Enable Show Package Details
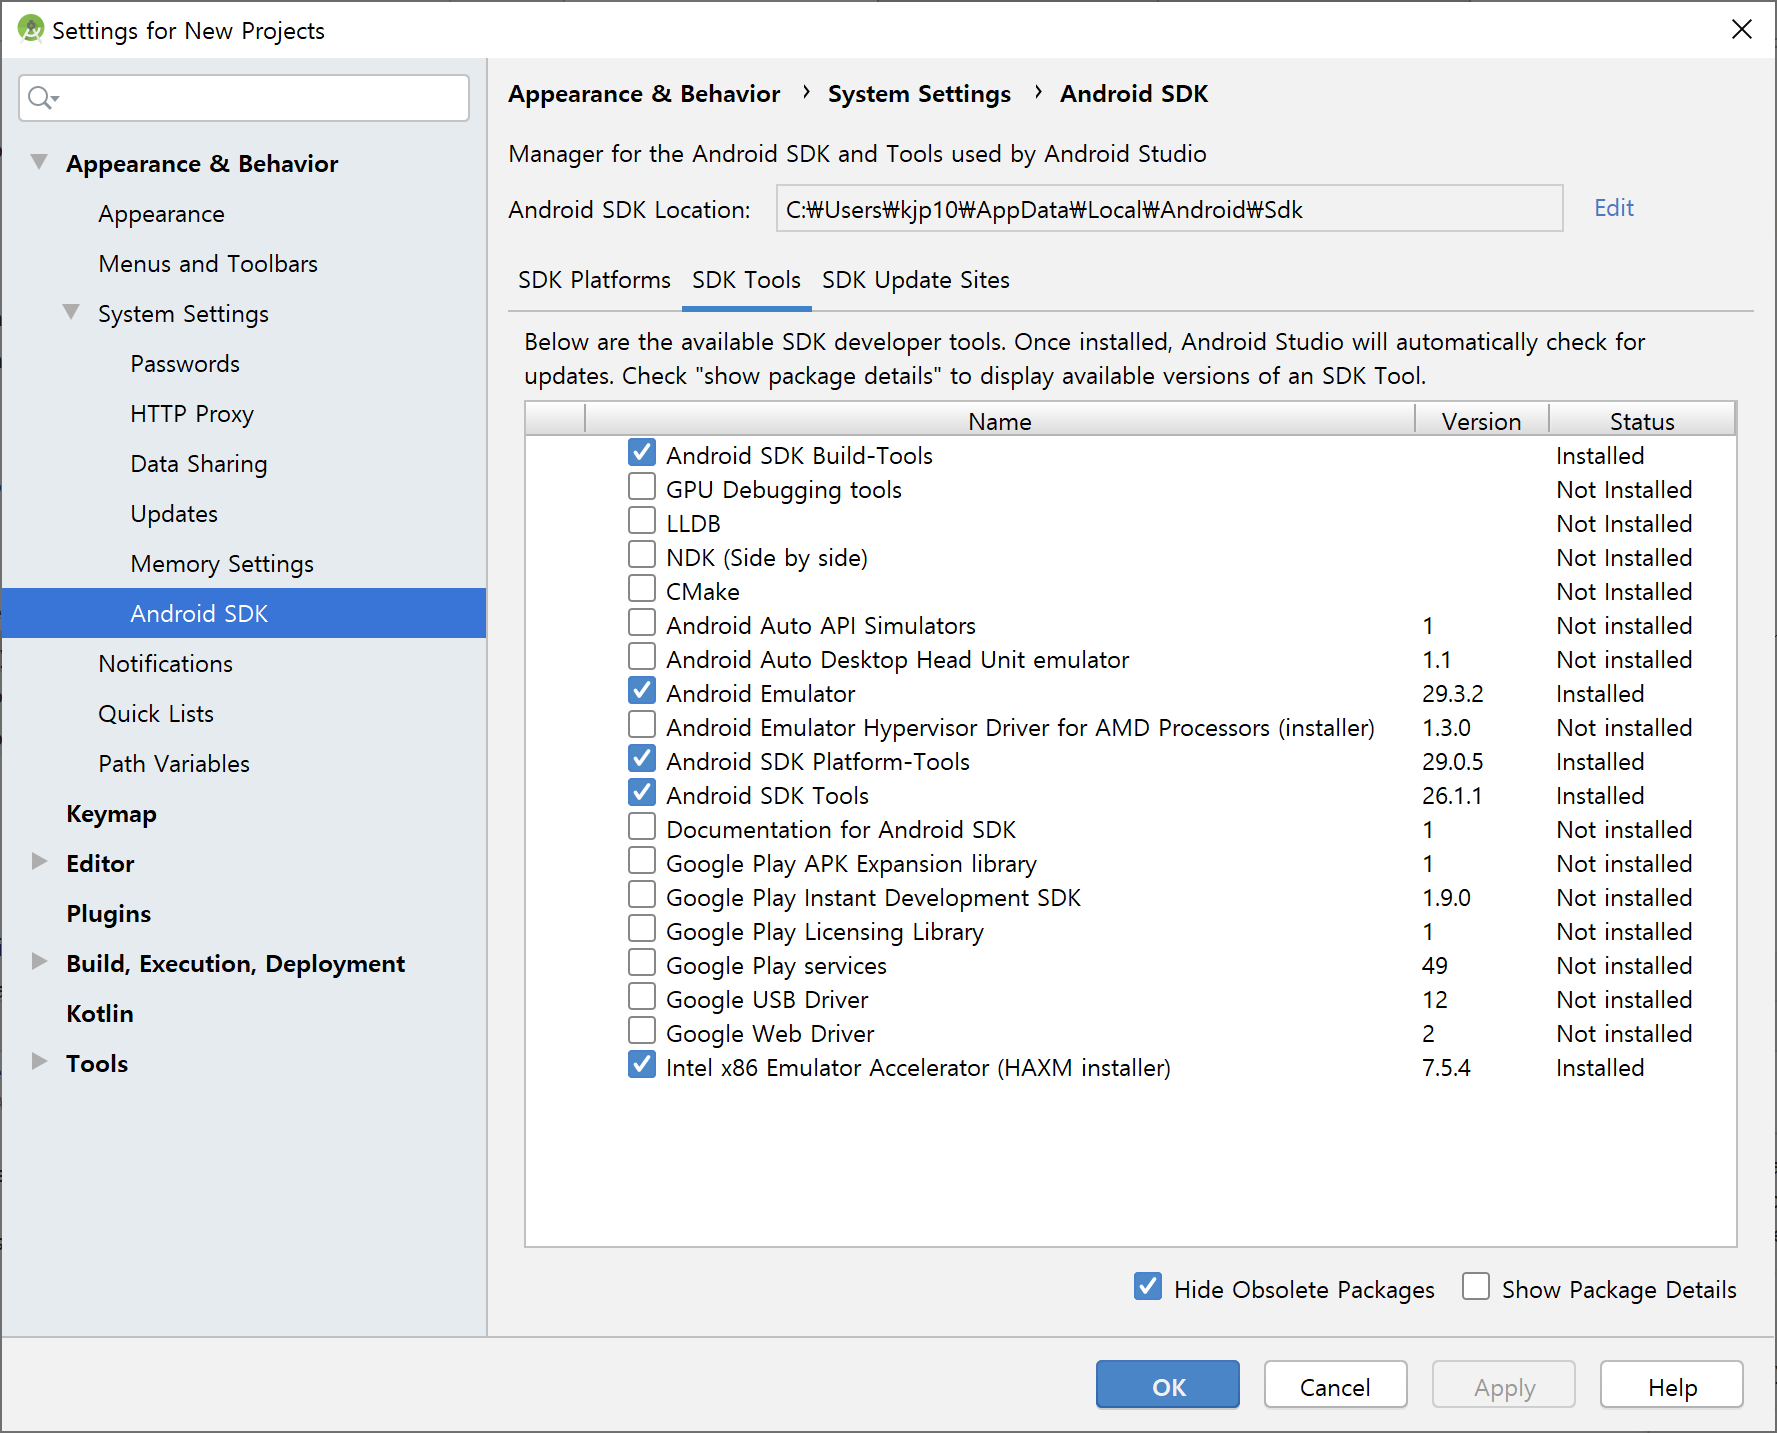 click(x=1476, y=1287)
